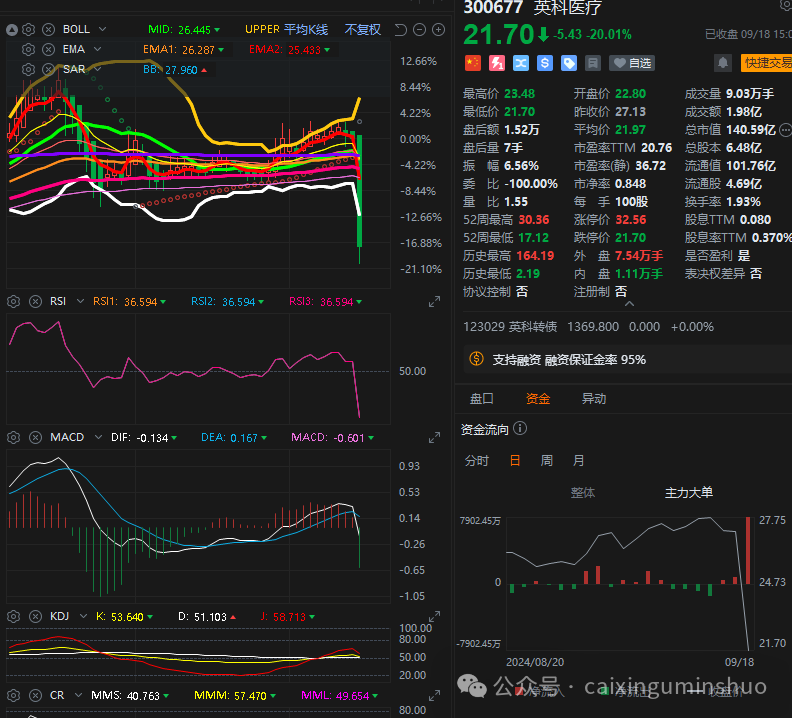The width and height of the screenshot is (792, 718).
Task: Maximize the RSI panel with the expand icon
Action: (435, 302)
